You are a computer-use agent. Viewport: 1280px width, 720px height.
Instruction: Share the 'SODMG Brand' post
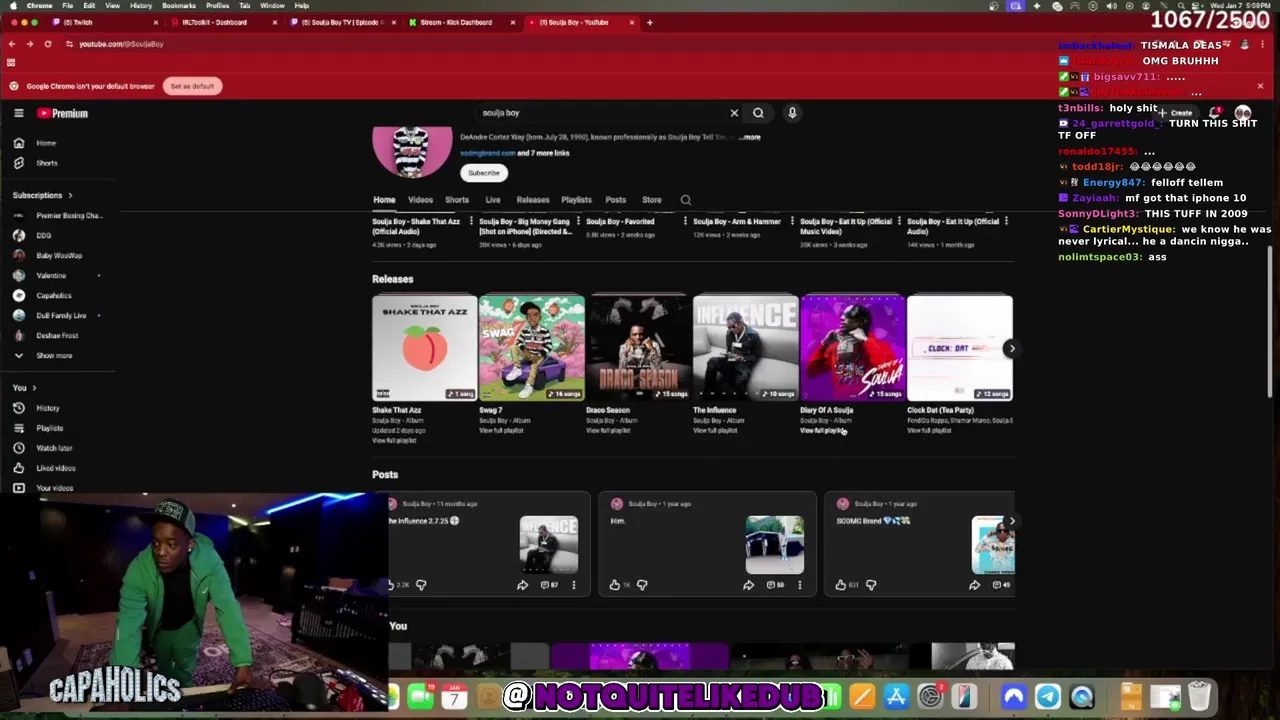click(x=974, y=585)
